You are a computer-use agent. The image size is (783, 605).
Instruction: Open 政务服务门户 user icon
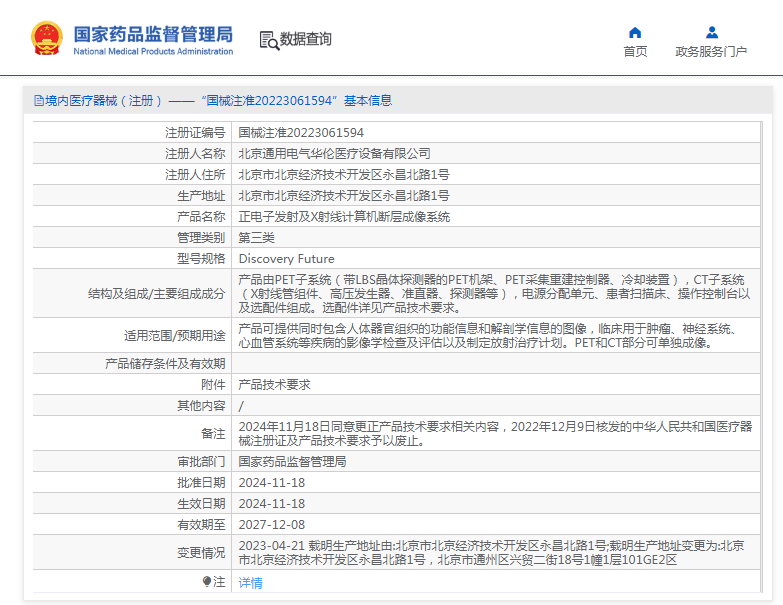coord(712,33)
